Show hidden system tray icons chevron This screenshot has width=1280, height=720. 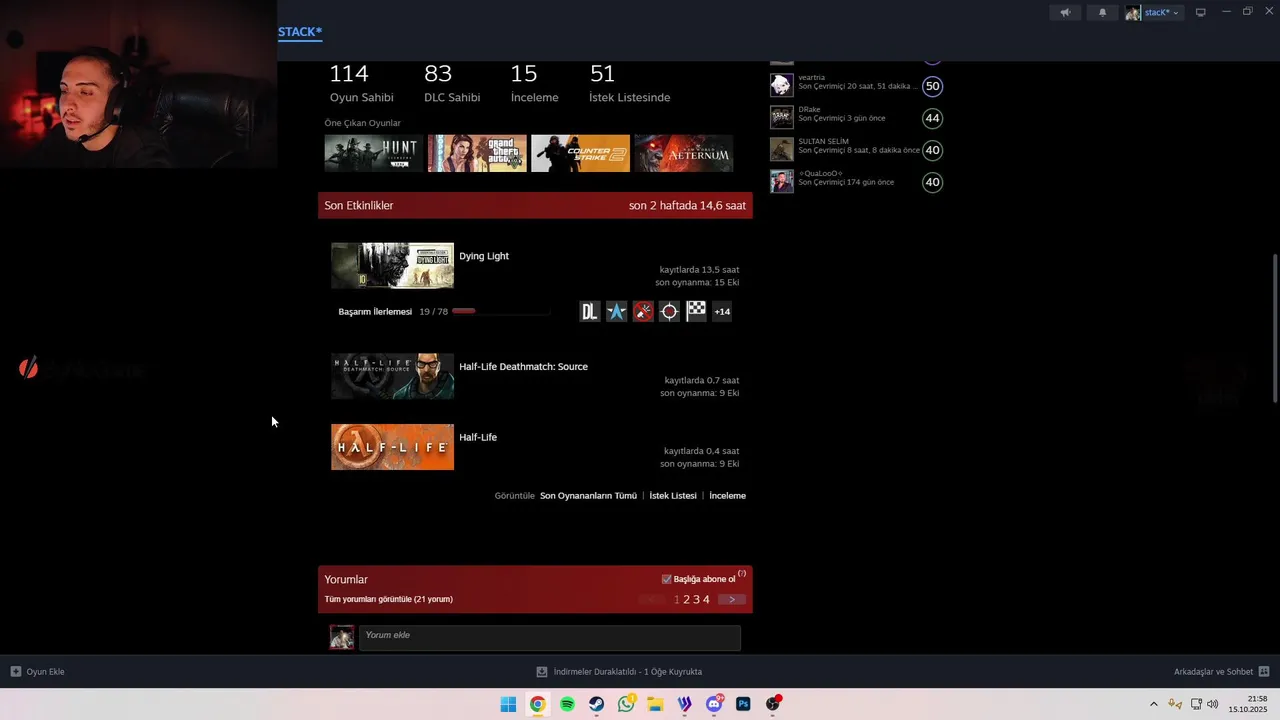(1153, 704)
